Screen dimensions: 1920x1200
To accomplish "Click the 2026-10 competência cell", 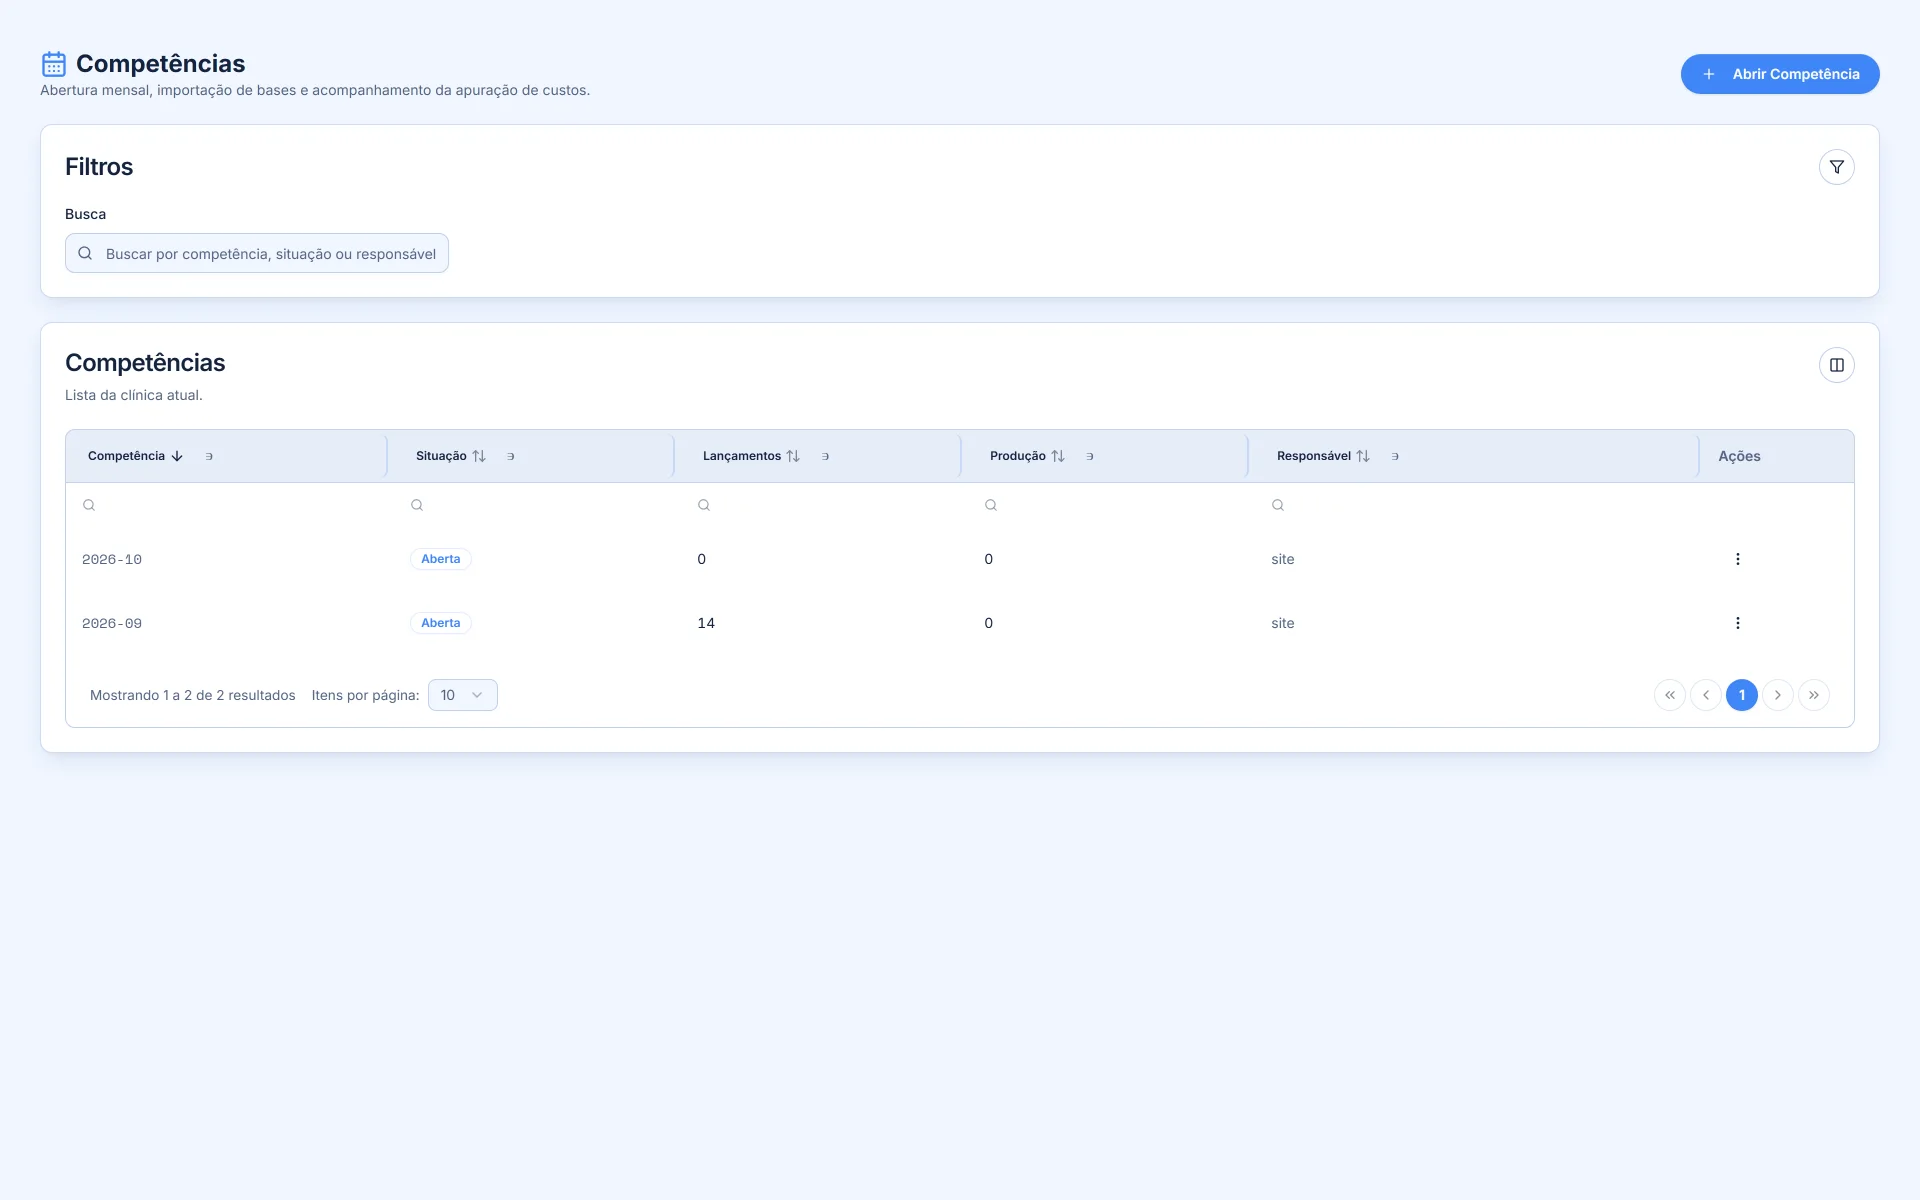I will click(x=112, y=560).
